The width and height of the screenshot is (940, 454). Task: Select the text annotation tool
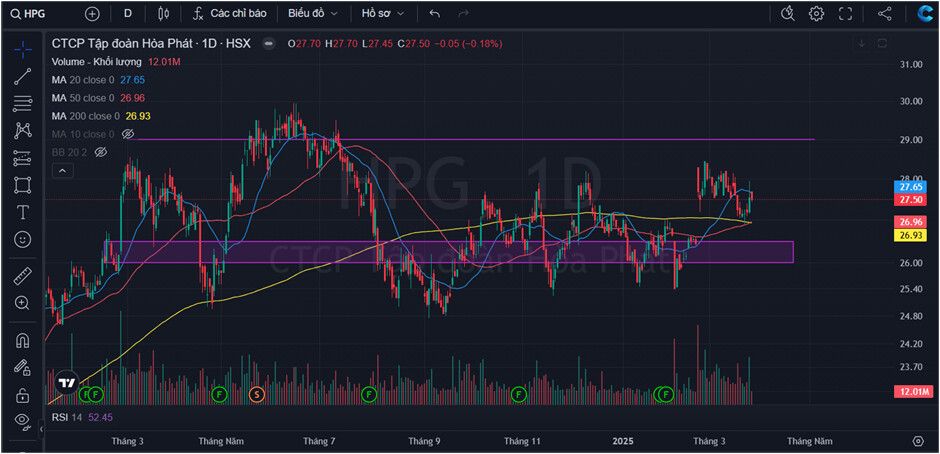pyautogui.click(x=22, y=212)
